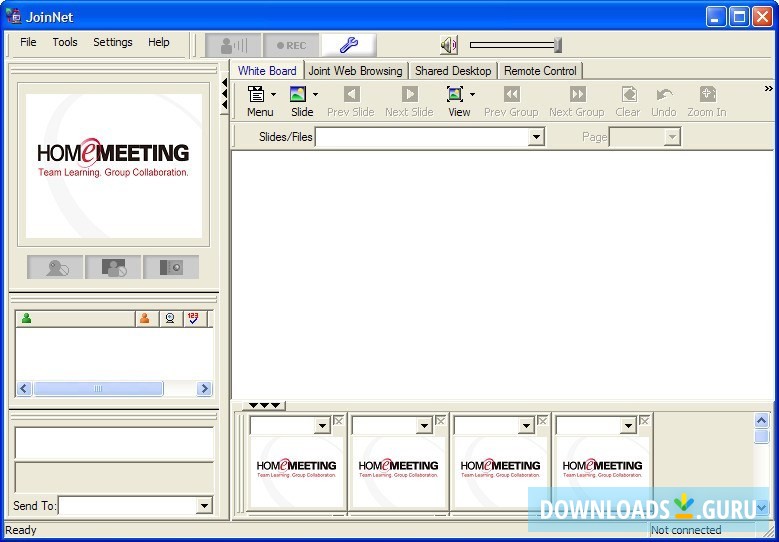Jump to Prev Group
This screenshot has width=779, height=542.
(511, 102)
